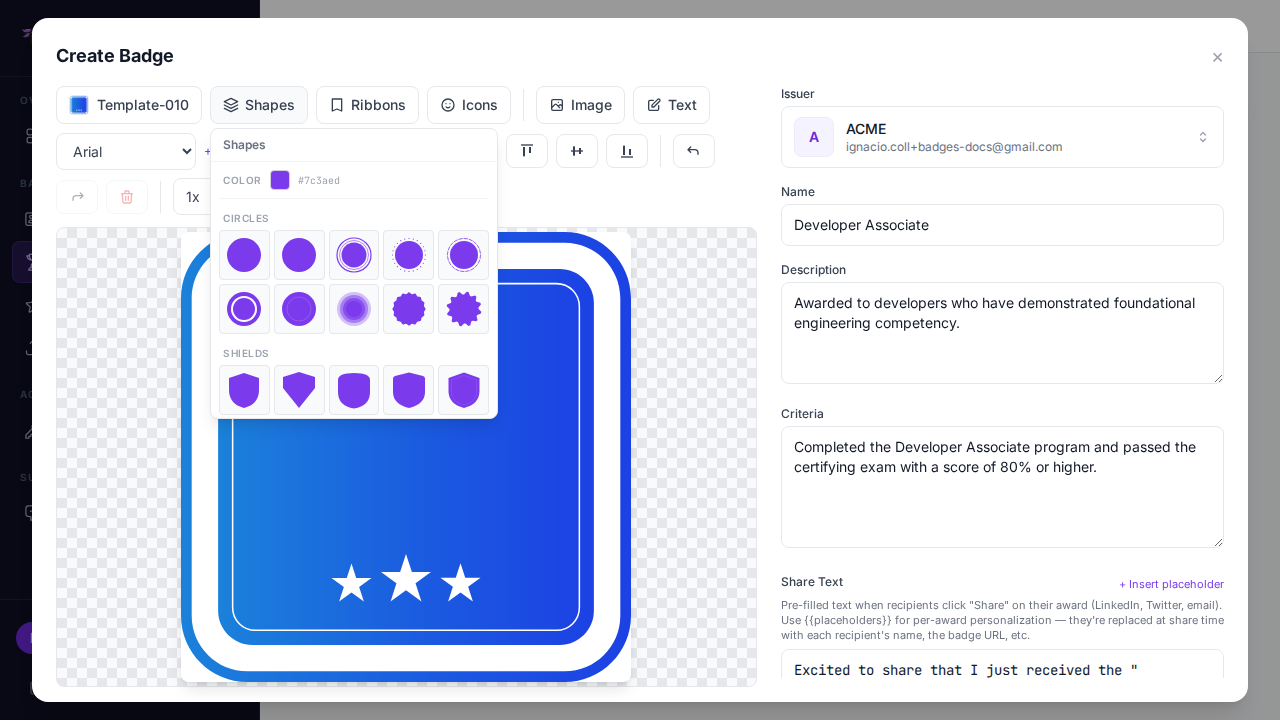1280x720 pixels.
Task: Click the Insert placeholder link
Action: pyautogui.click(x=1171, y=584)
